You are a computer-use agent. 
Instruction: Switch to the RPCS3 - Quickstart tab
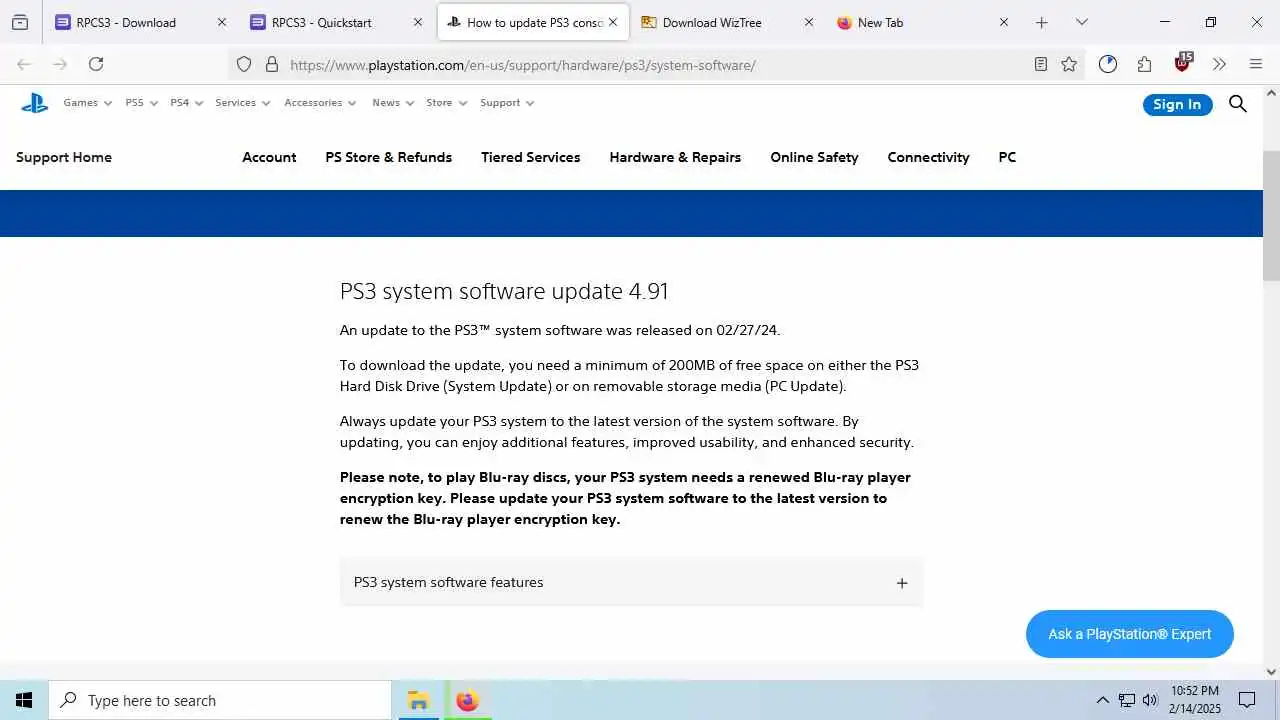coord(322,22)
